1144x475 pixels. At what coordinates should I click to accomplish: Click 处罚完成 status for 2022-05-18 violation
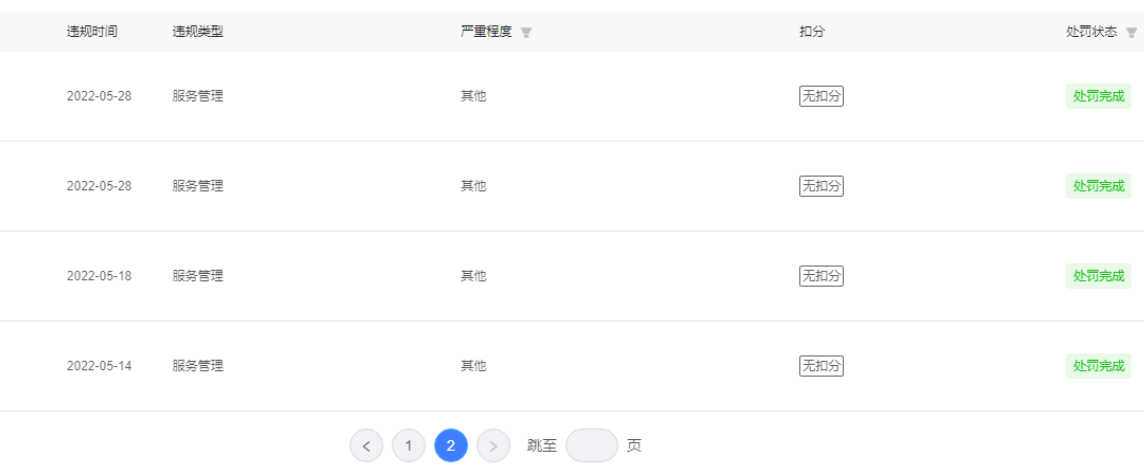(1098, 276)
